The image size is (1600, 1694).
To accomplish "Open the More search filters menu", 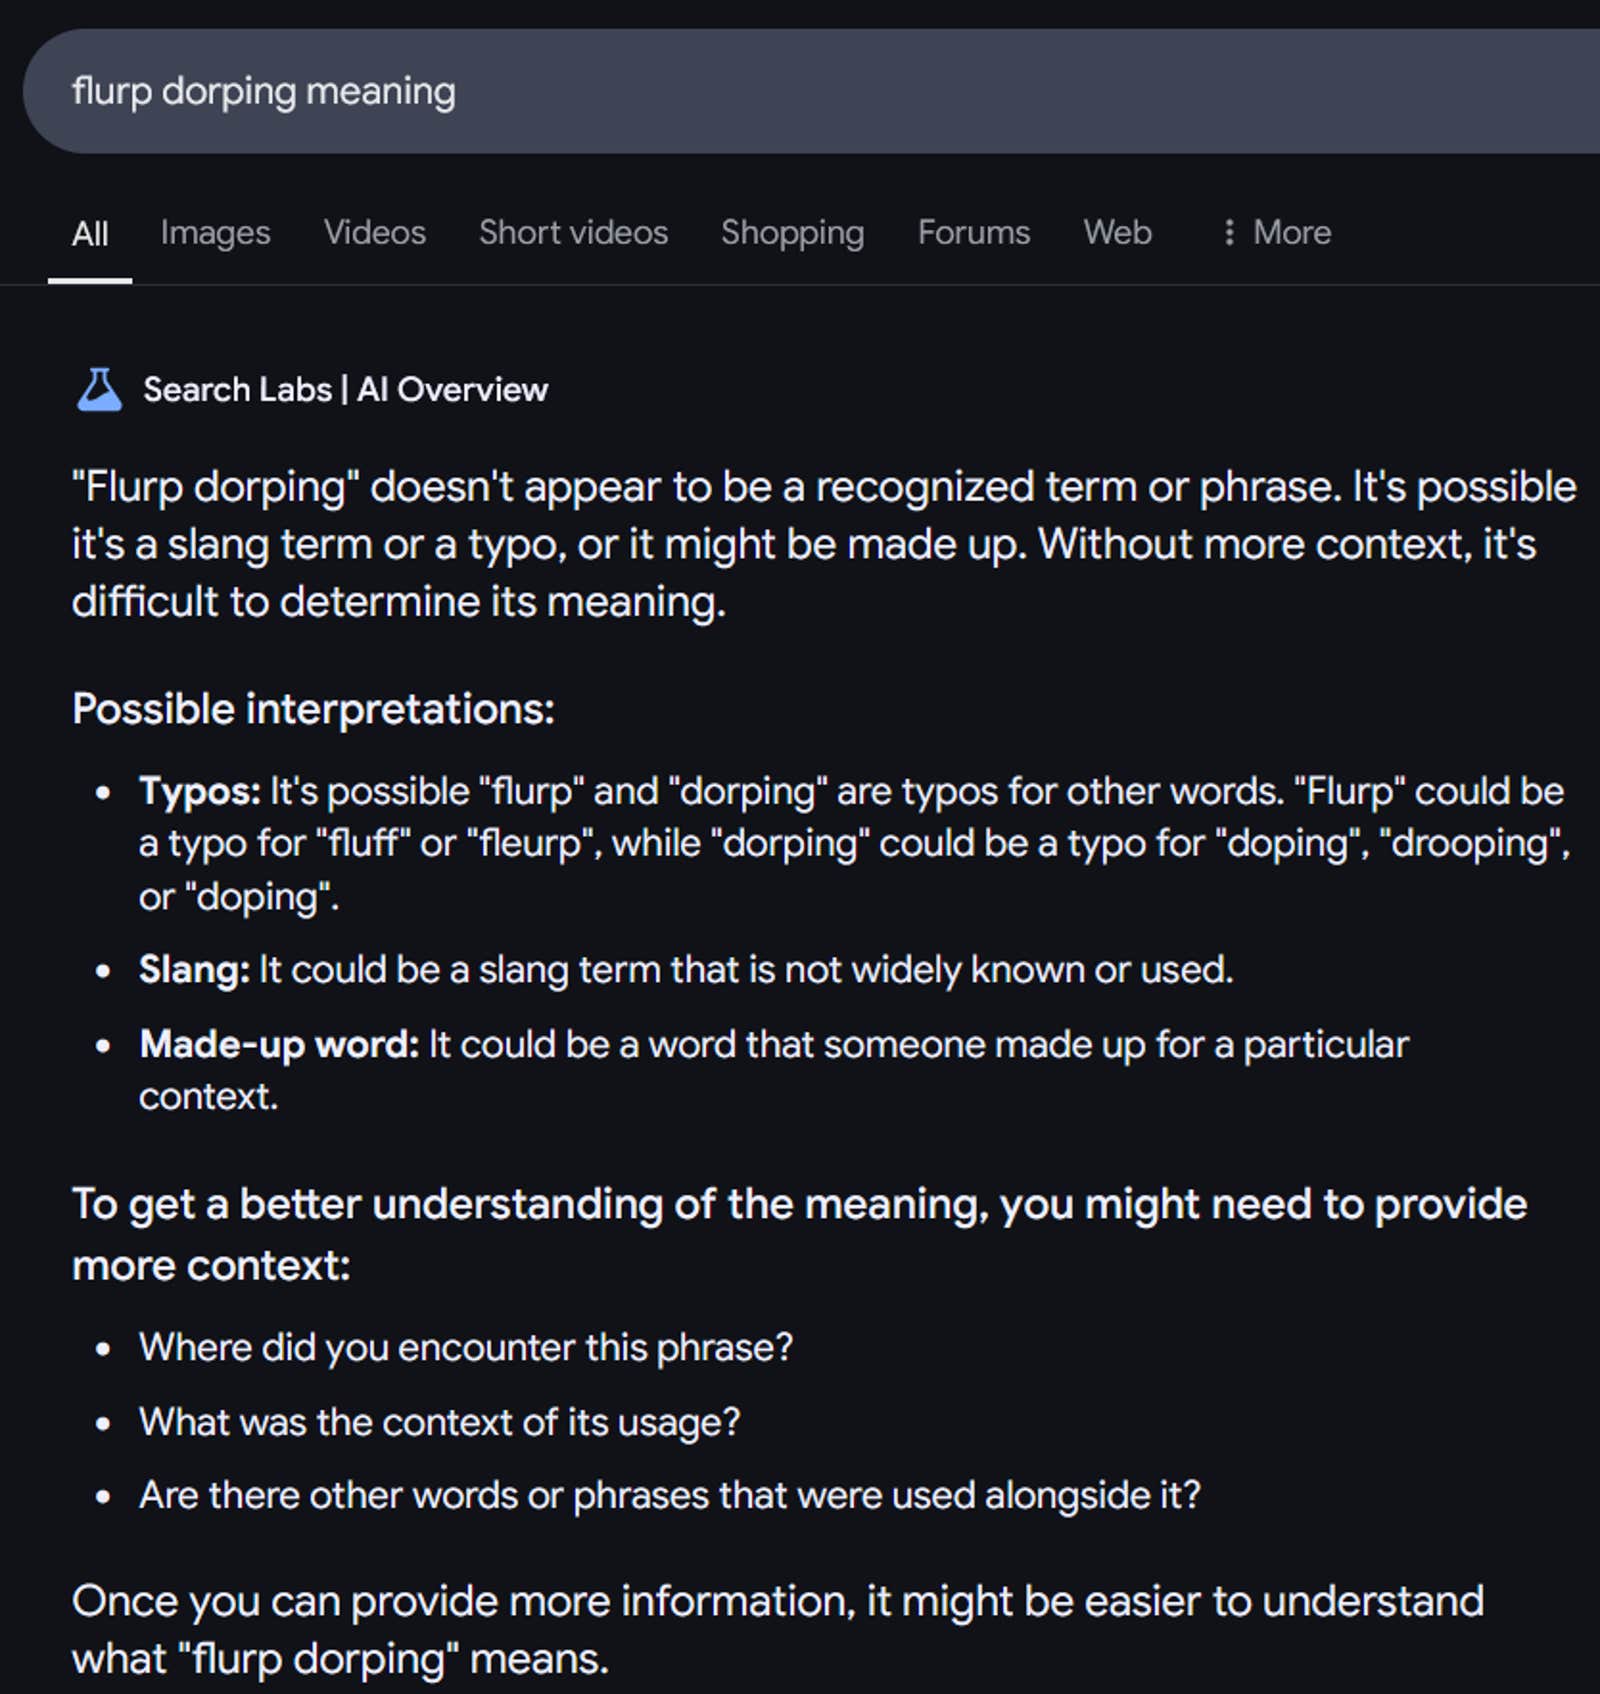I will 1277,233.
